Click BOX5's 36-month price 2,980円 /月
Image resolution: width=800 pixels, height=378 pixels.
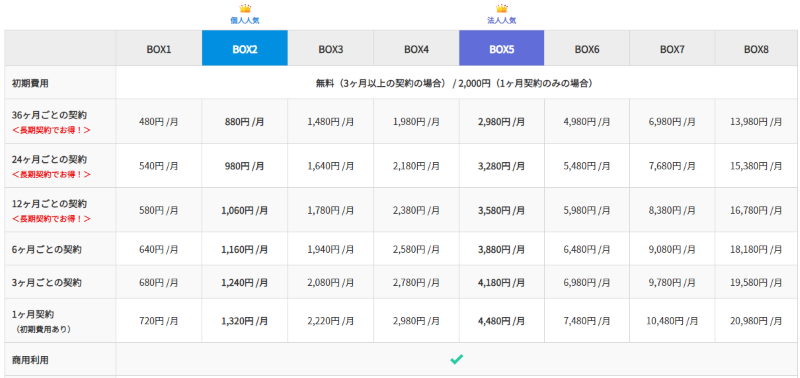pyautogui.click(x=502, y=122)
